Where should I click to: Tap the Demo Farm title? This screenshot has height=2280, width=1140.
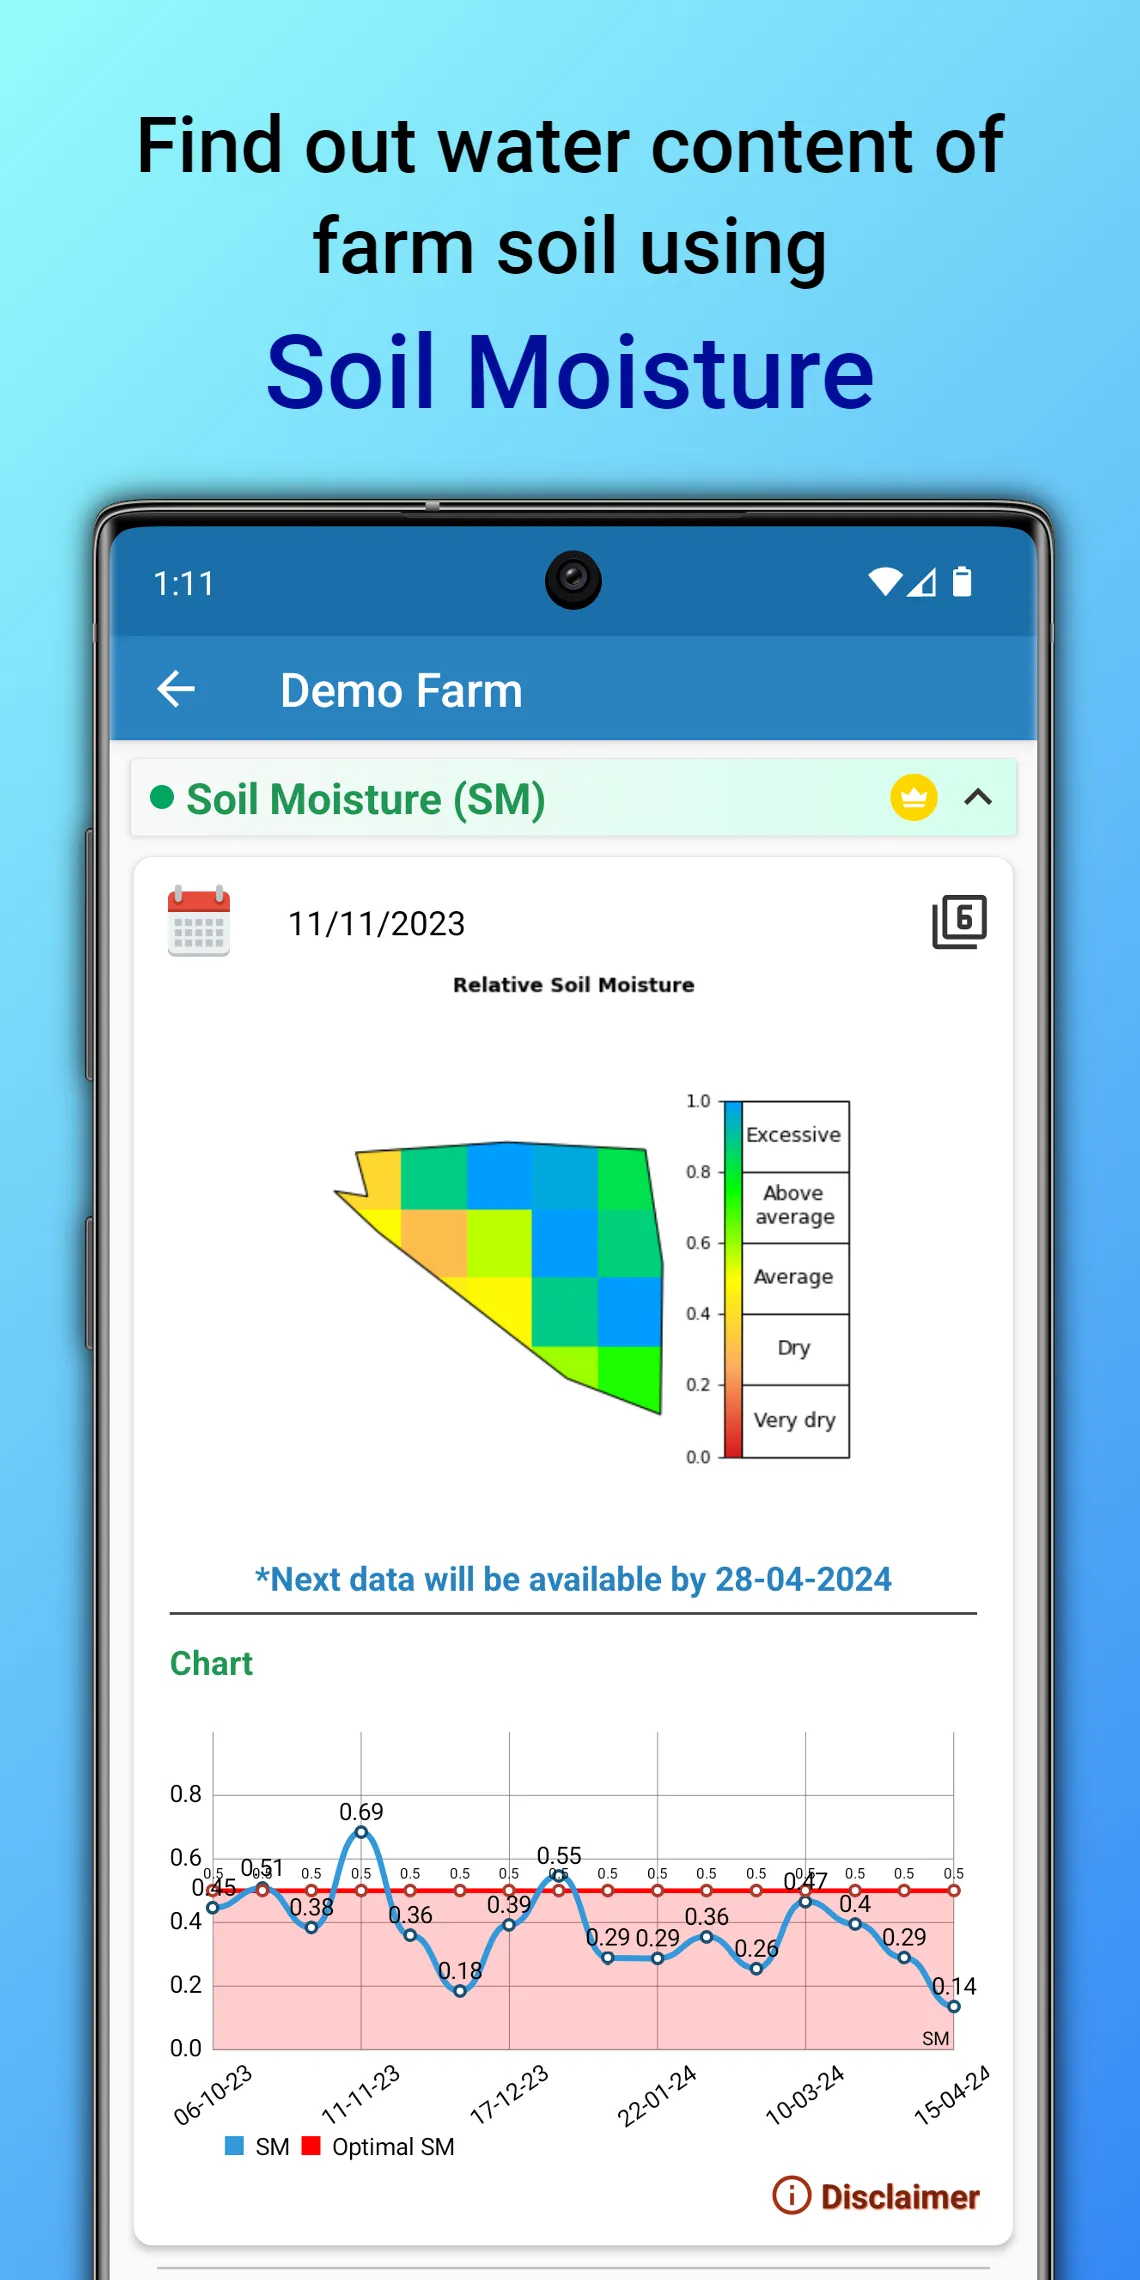click(x=401, y=690)
